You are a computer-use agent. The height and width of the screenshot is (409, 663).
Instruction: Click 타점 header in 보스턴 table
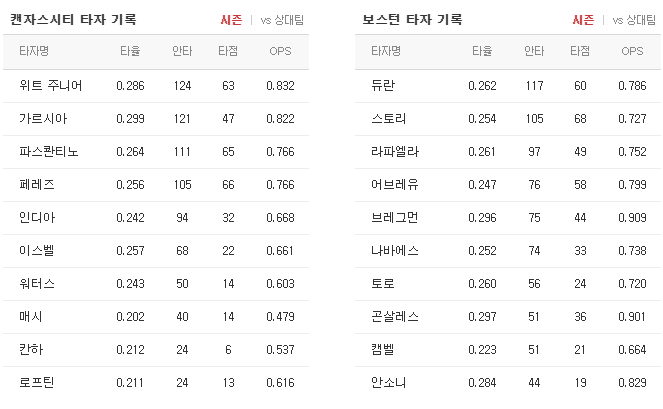(x=580, y=51)
